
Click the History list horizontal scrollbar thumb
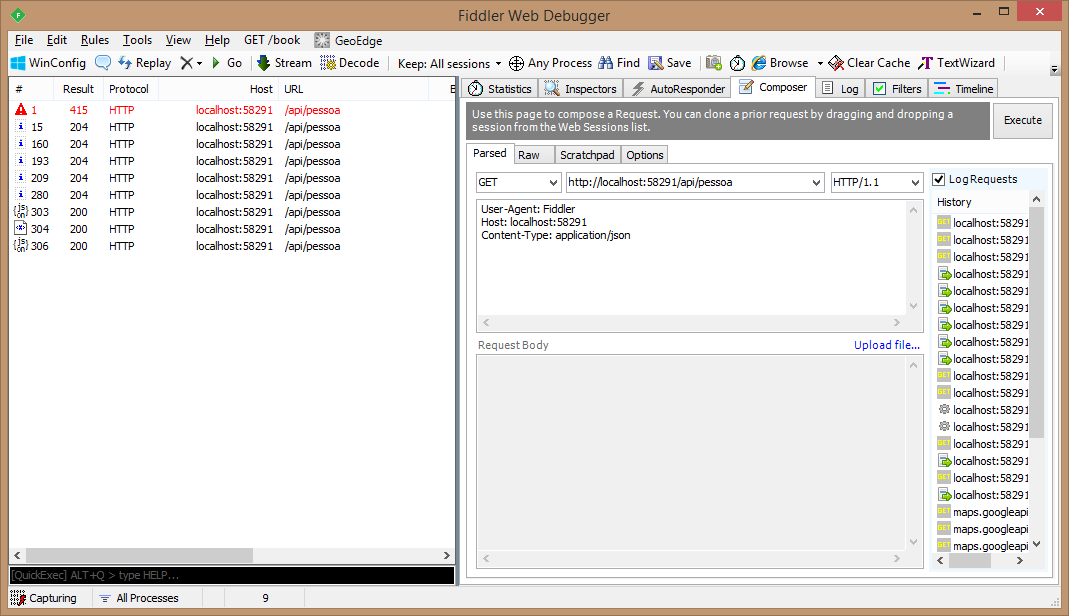pos(969,561)
